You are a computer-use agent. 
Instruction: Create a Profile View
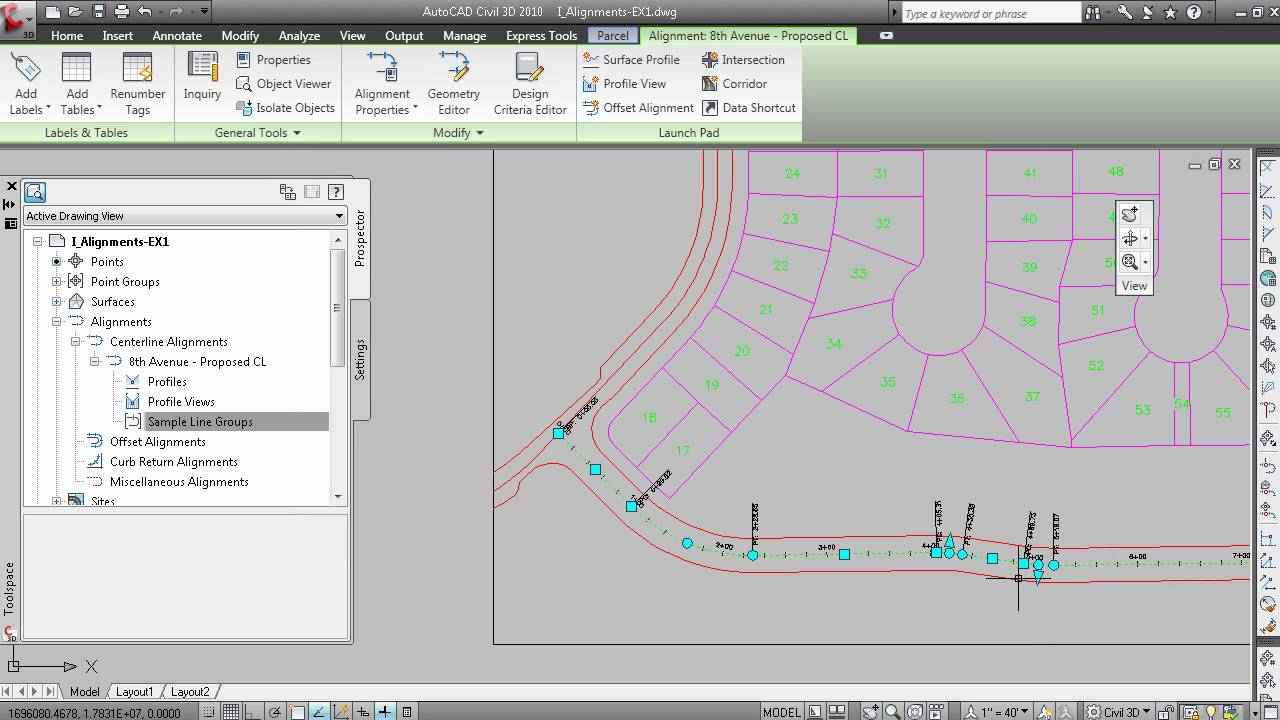point(624,84)
